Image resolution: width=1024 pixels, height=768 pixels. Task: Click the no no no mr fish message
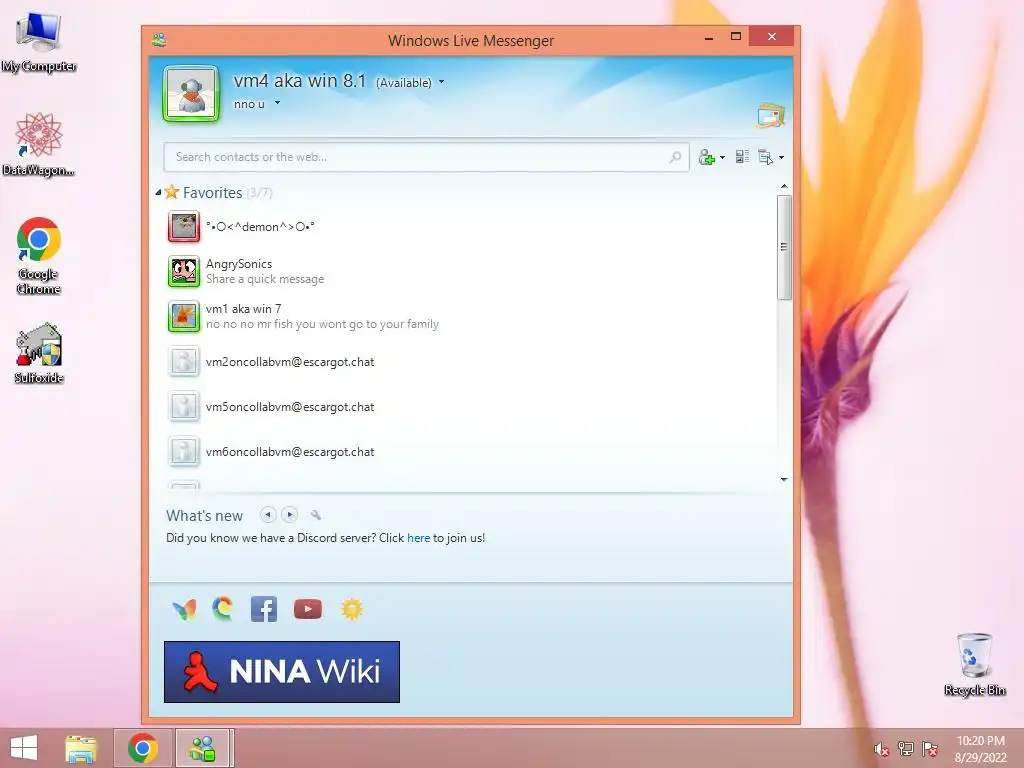322,324
